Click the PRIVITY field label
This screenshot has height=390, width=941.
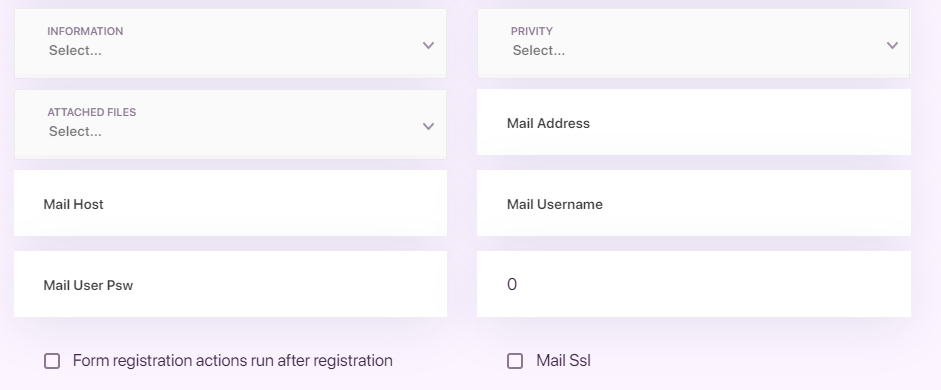(x=532, y=31)
